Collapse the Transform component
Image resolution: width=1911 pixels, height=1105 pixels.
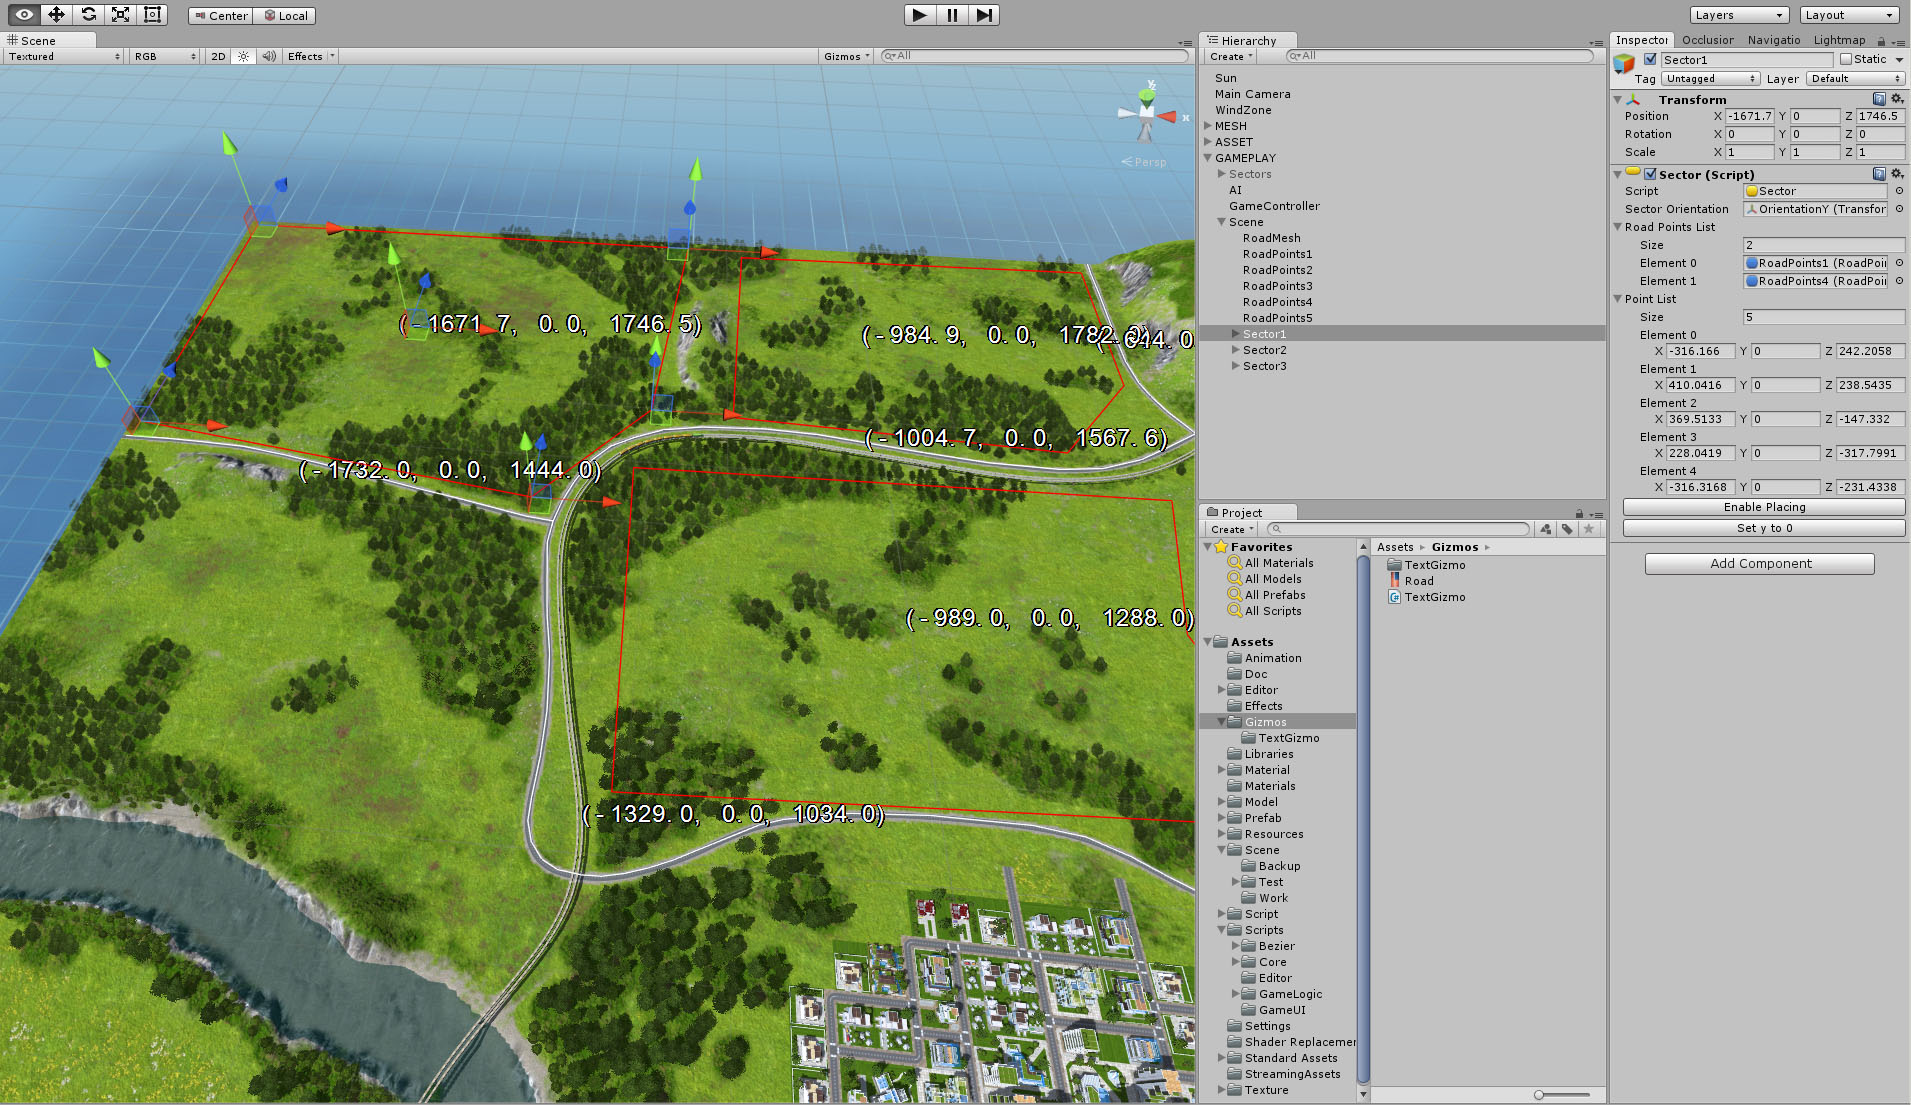(x=1617, y=99)
